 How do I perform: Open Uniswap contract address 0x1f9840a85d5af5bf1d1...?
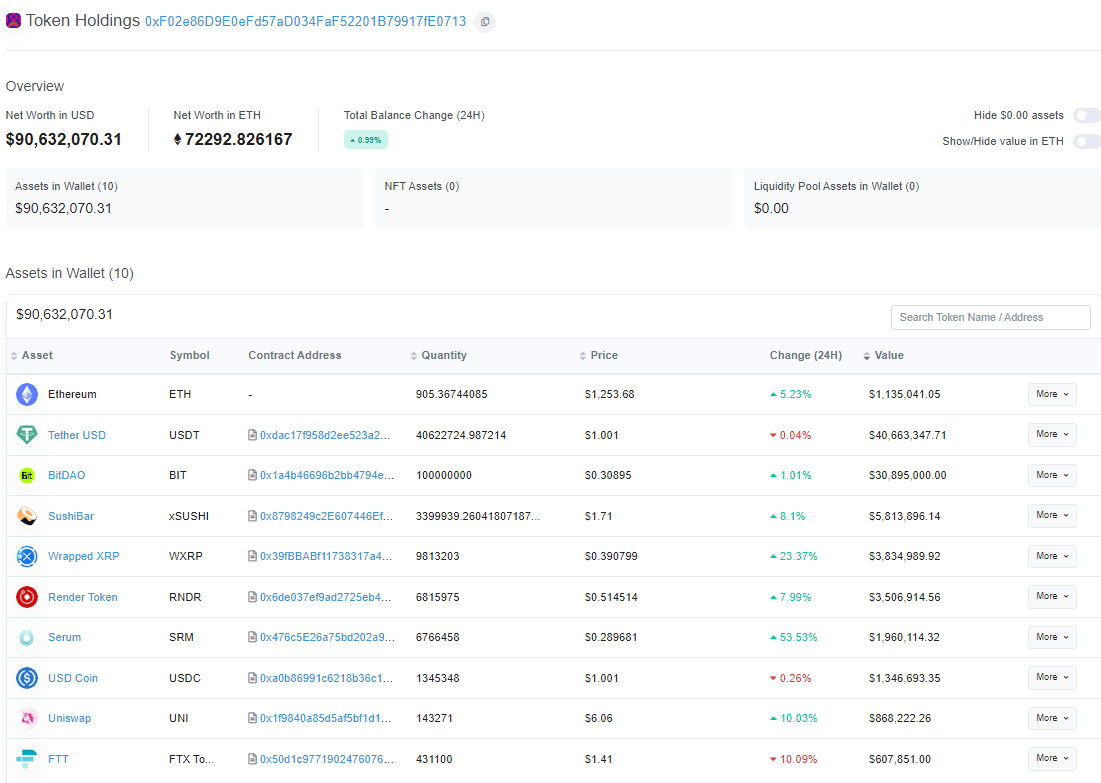[325, 718]
